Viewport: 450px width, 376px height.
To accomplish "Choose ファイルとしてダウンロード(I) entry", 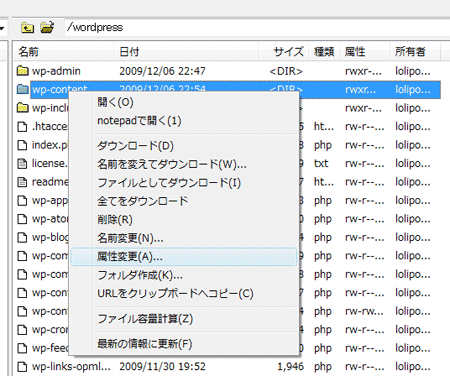I will (x=184, y=183).
